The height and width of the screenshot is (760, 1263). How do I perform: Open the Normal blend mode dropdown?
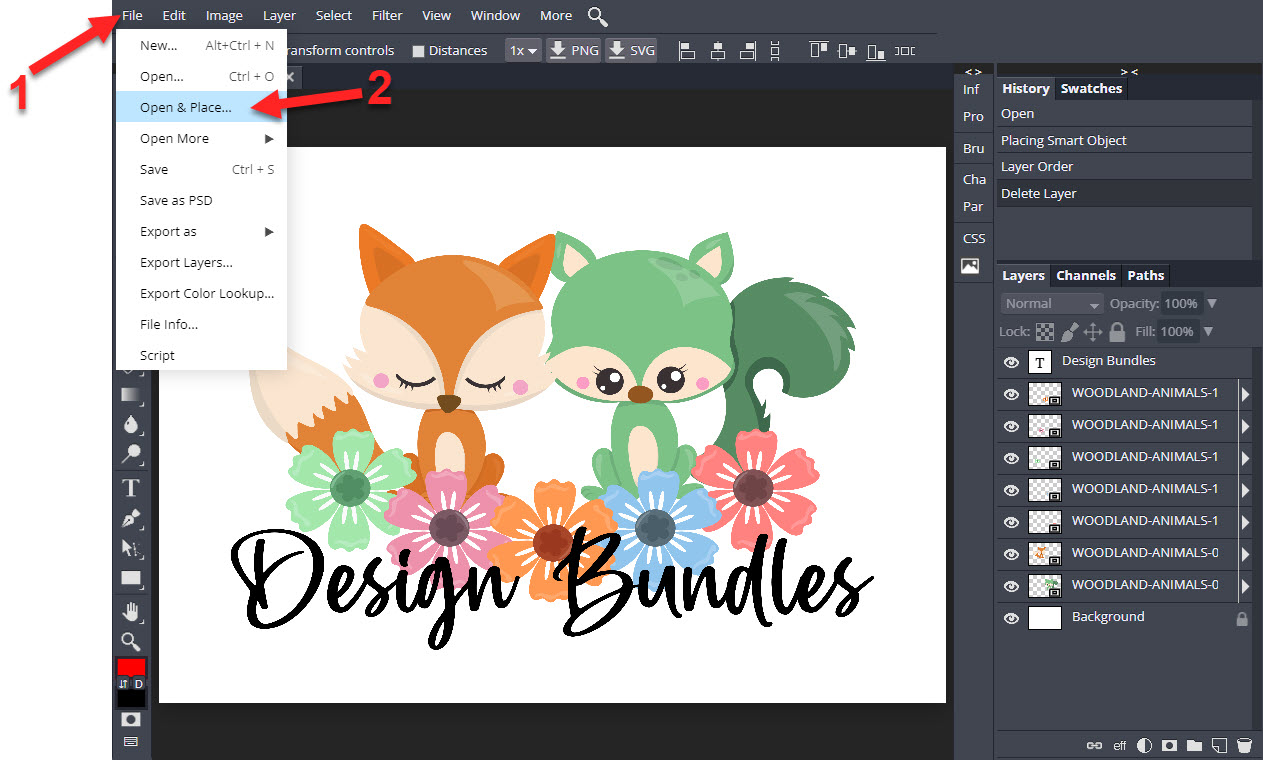pyautogui.click(x=1052, y=304)
